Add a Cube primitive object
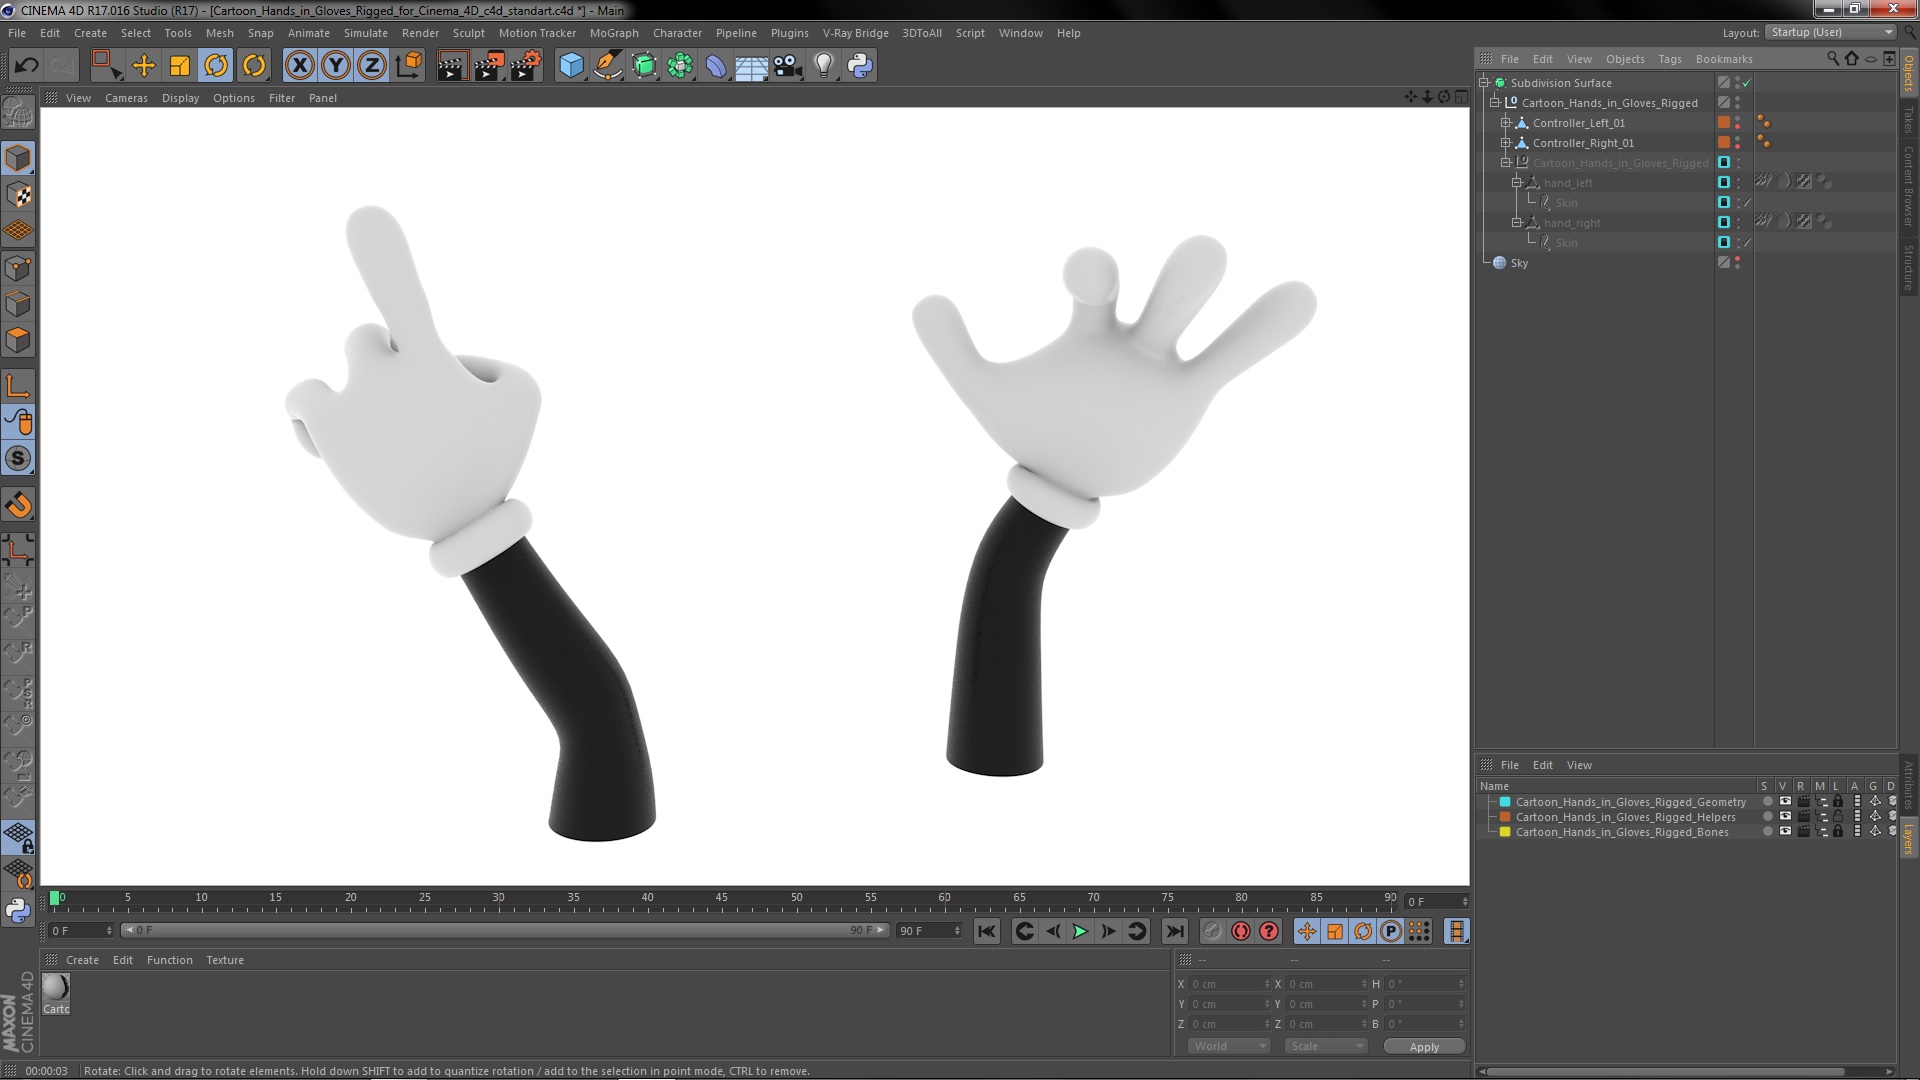1920x1080 pixels. [x=571, y=66]
